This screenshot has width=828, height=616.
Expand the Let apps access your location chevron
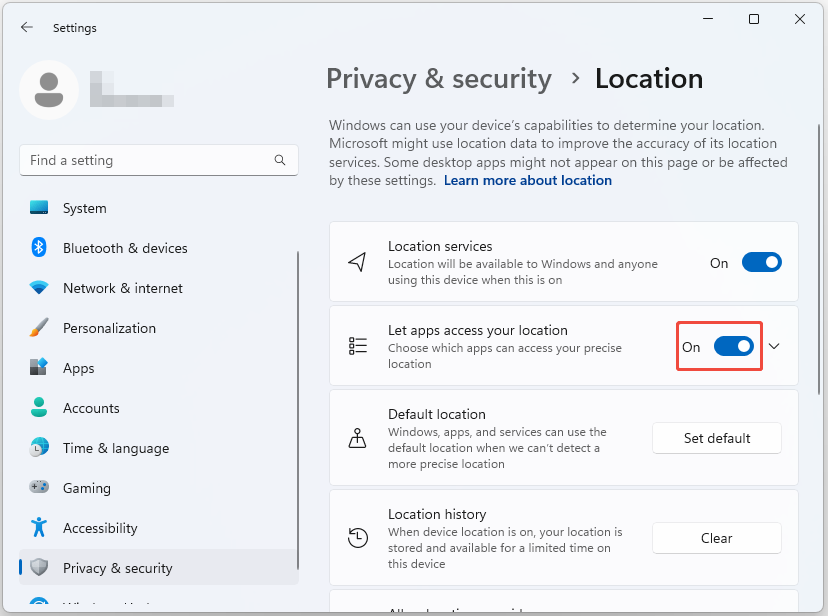coord(774,346)
